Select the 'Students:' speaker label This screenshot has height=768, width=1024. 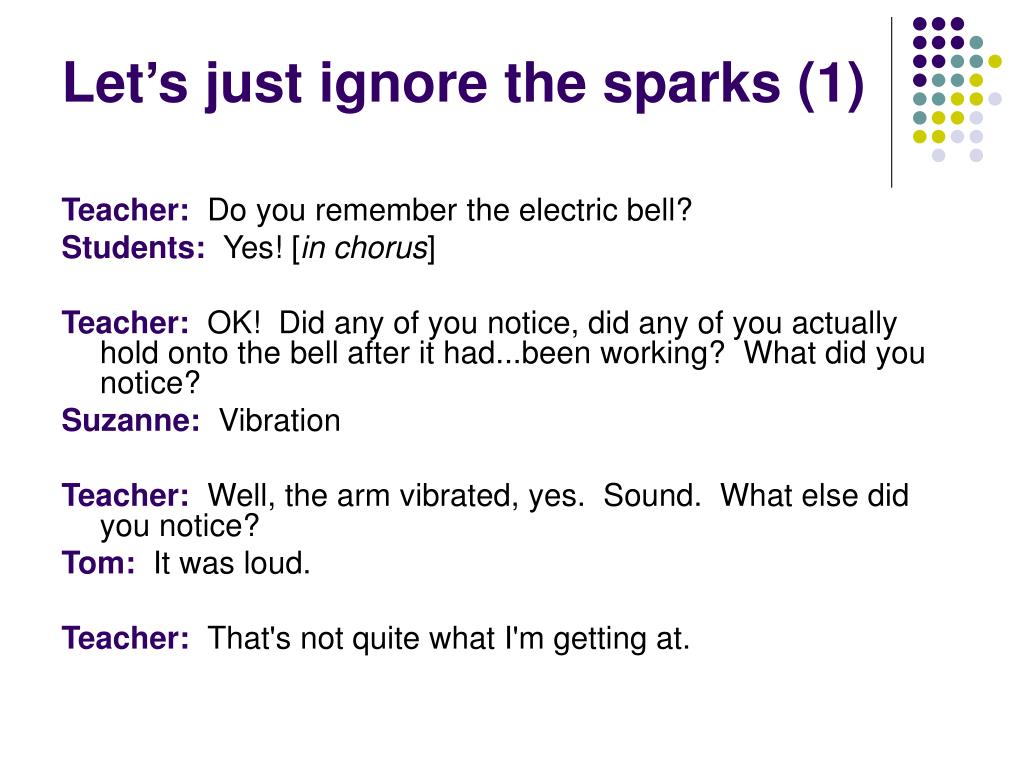pyautogui.click(x=133, y=248)
